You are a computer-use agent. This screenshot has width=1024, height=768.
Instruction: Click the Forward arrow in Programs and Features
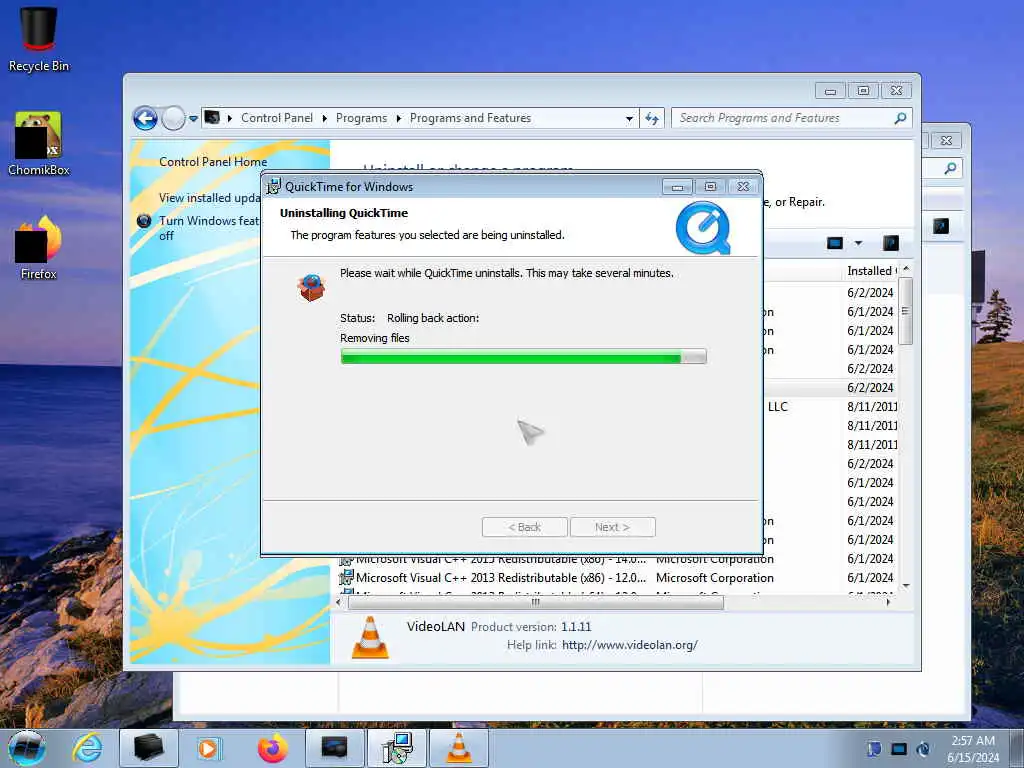click(x=173, y=118)
